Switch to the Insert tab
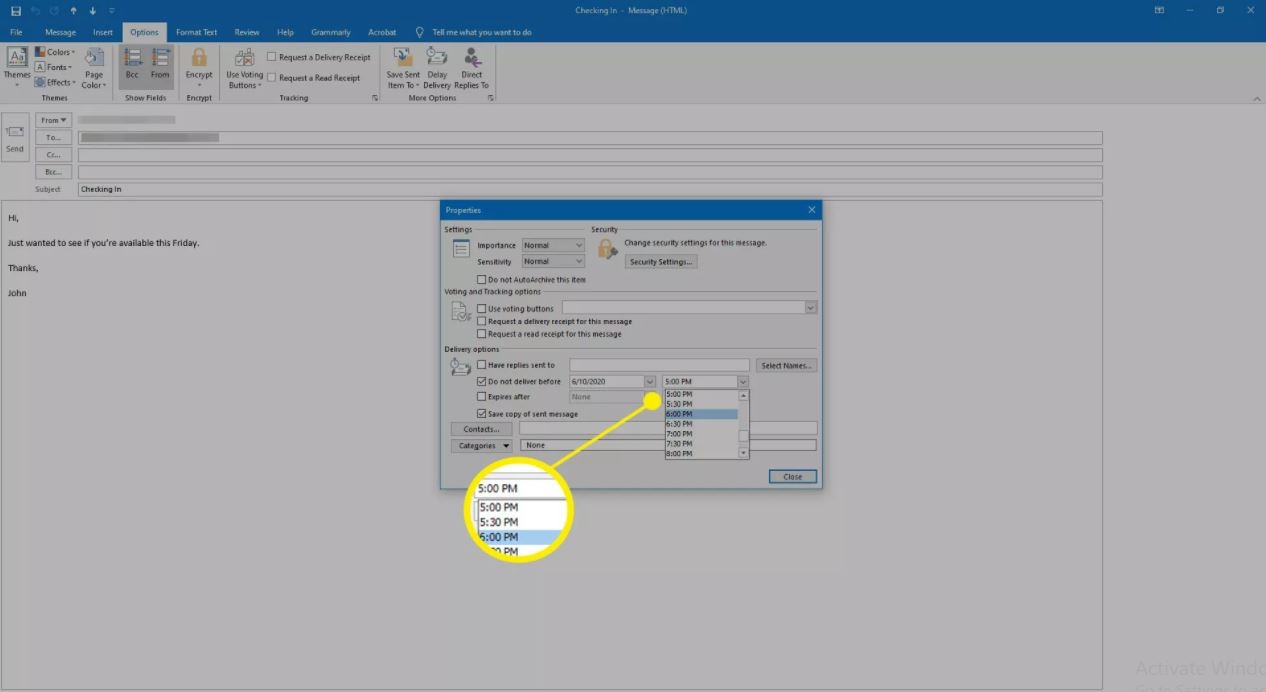The width and height of the screenshot is (1266, 692). [x=103, y=32]
